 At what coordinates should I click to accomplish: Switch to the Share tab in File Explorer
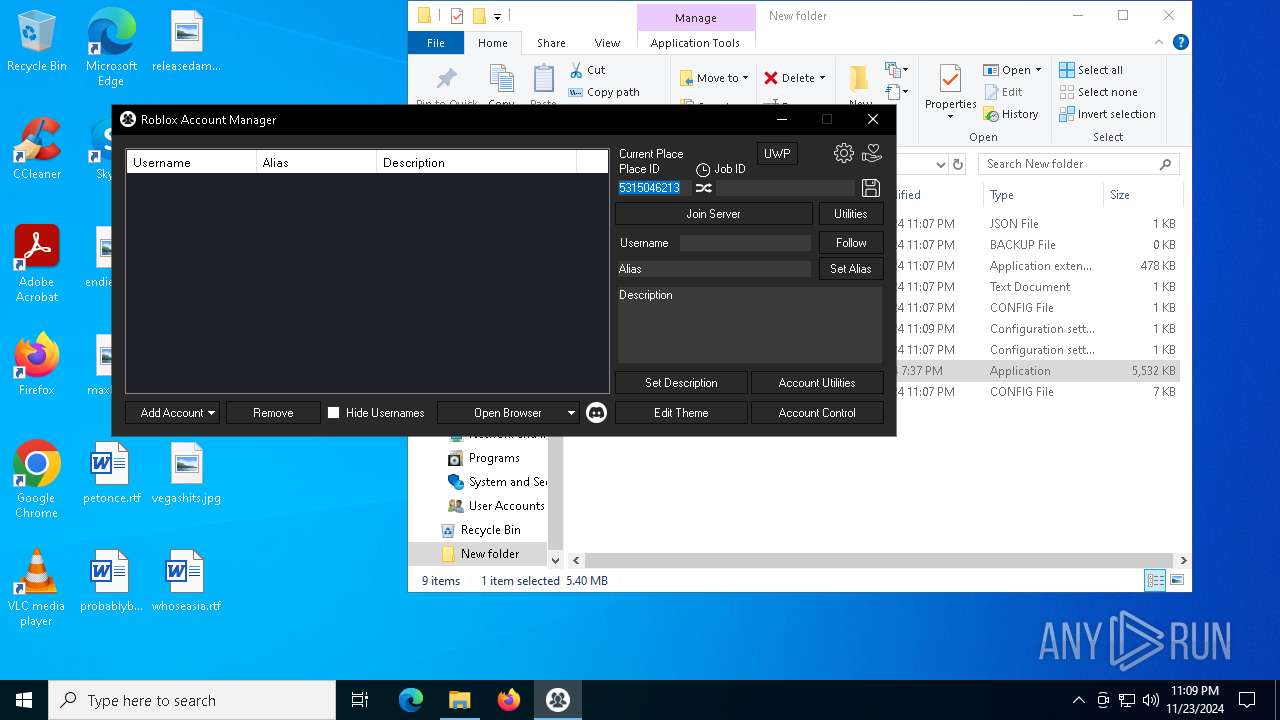click(551, 43)
